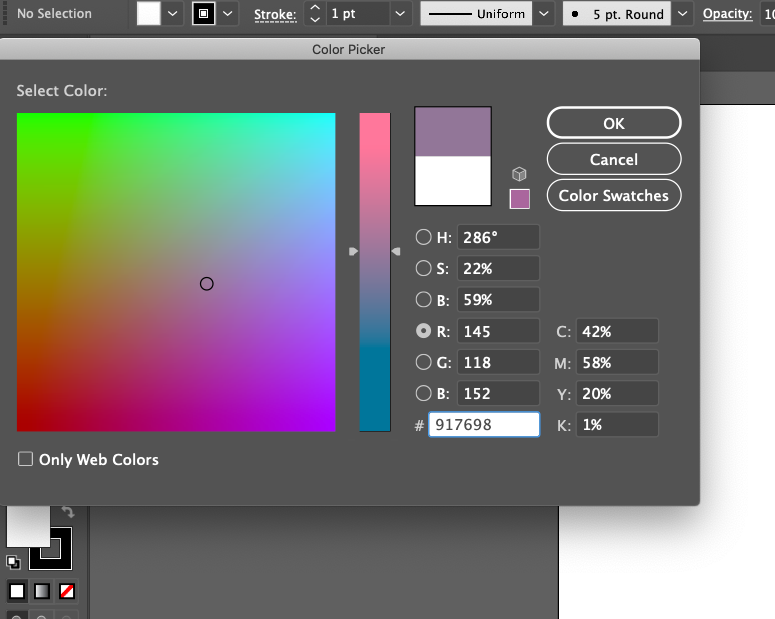This screenshot has width=775, height=619.
Task: Select the H hue radio button
Action: tap(424, 238)
